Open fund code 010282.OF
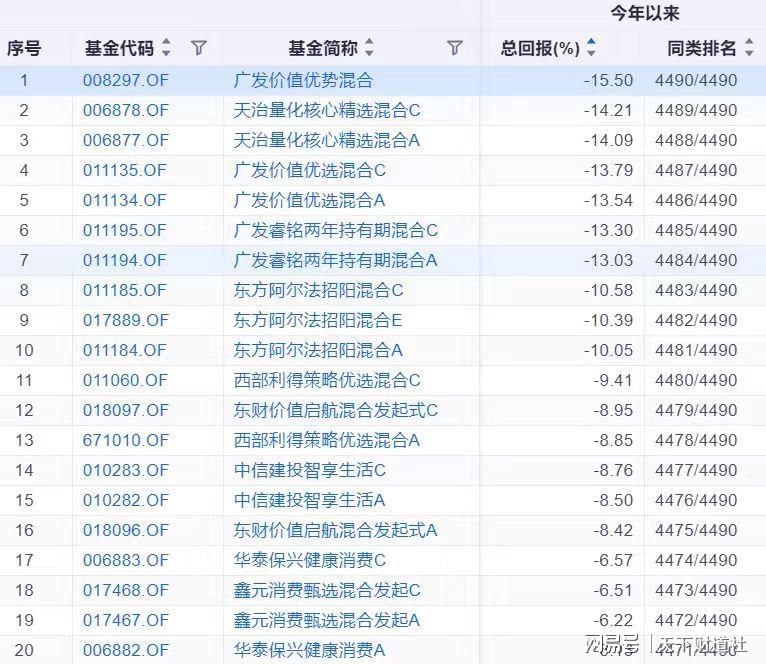 pyautogui.click(x=126, y=500)
